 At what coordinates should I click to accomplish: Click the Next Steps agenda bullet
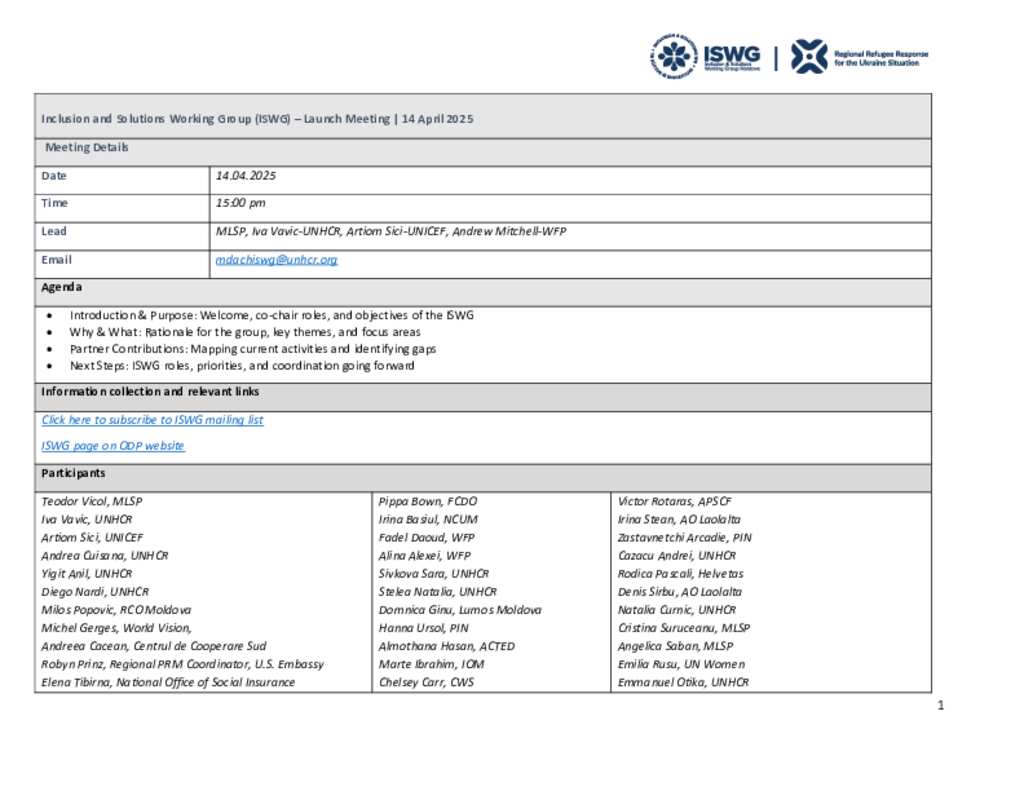point(242,366)
